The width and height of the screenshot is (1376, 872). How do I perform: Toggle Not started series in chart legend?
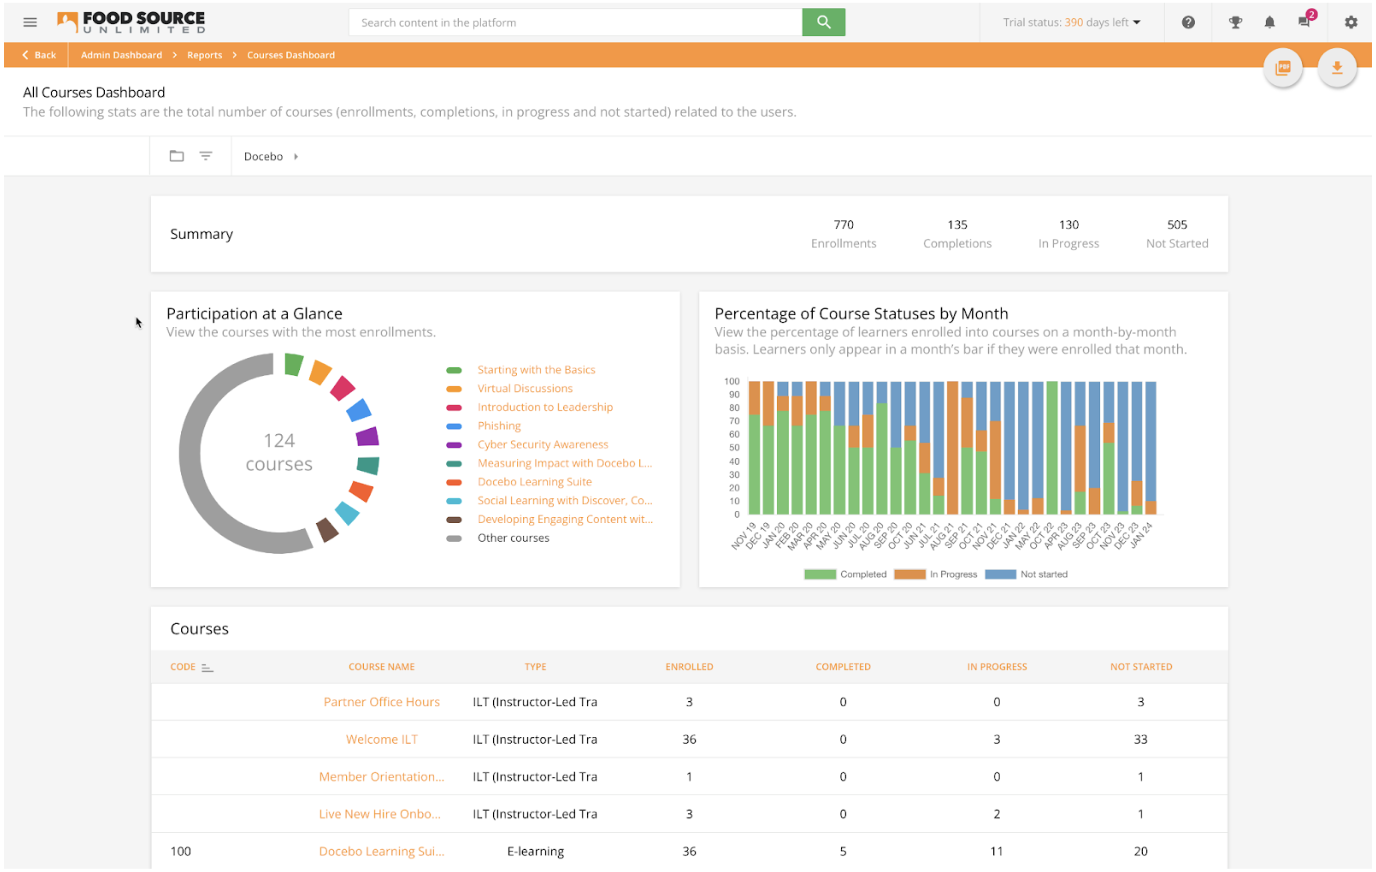point(1027,574)
